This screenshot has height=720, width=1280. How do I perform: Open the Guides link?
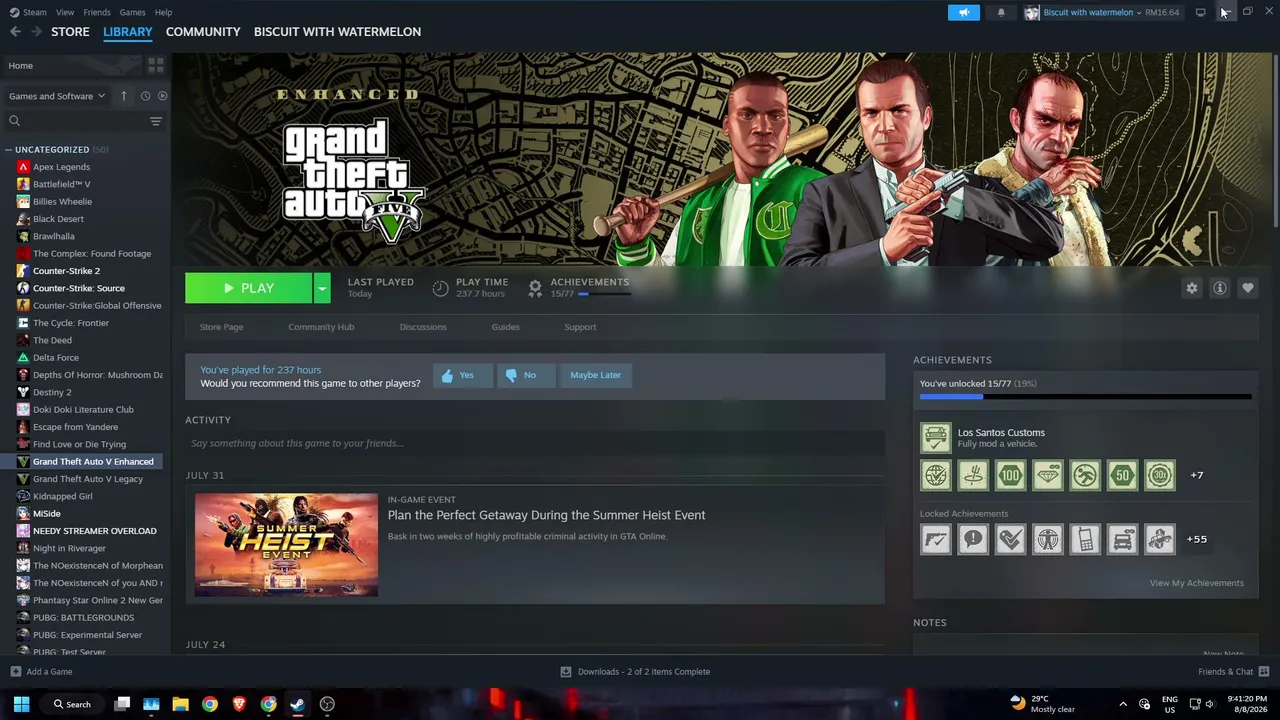click(x=505, y=327)
